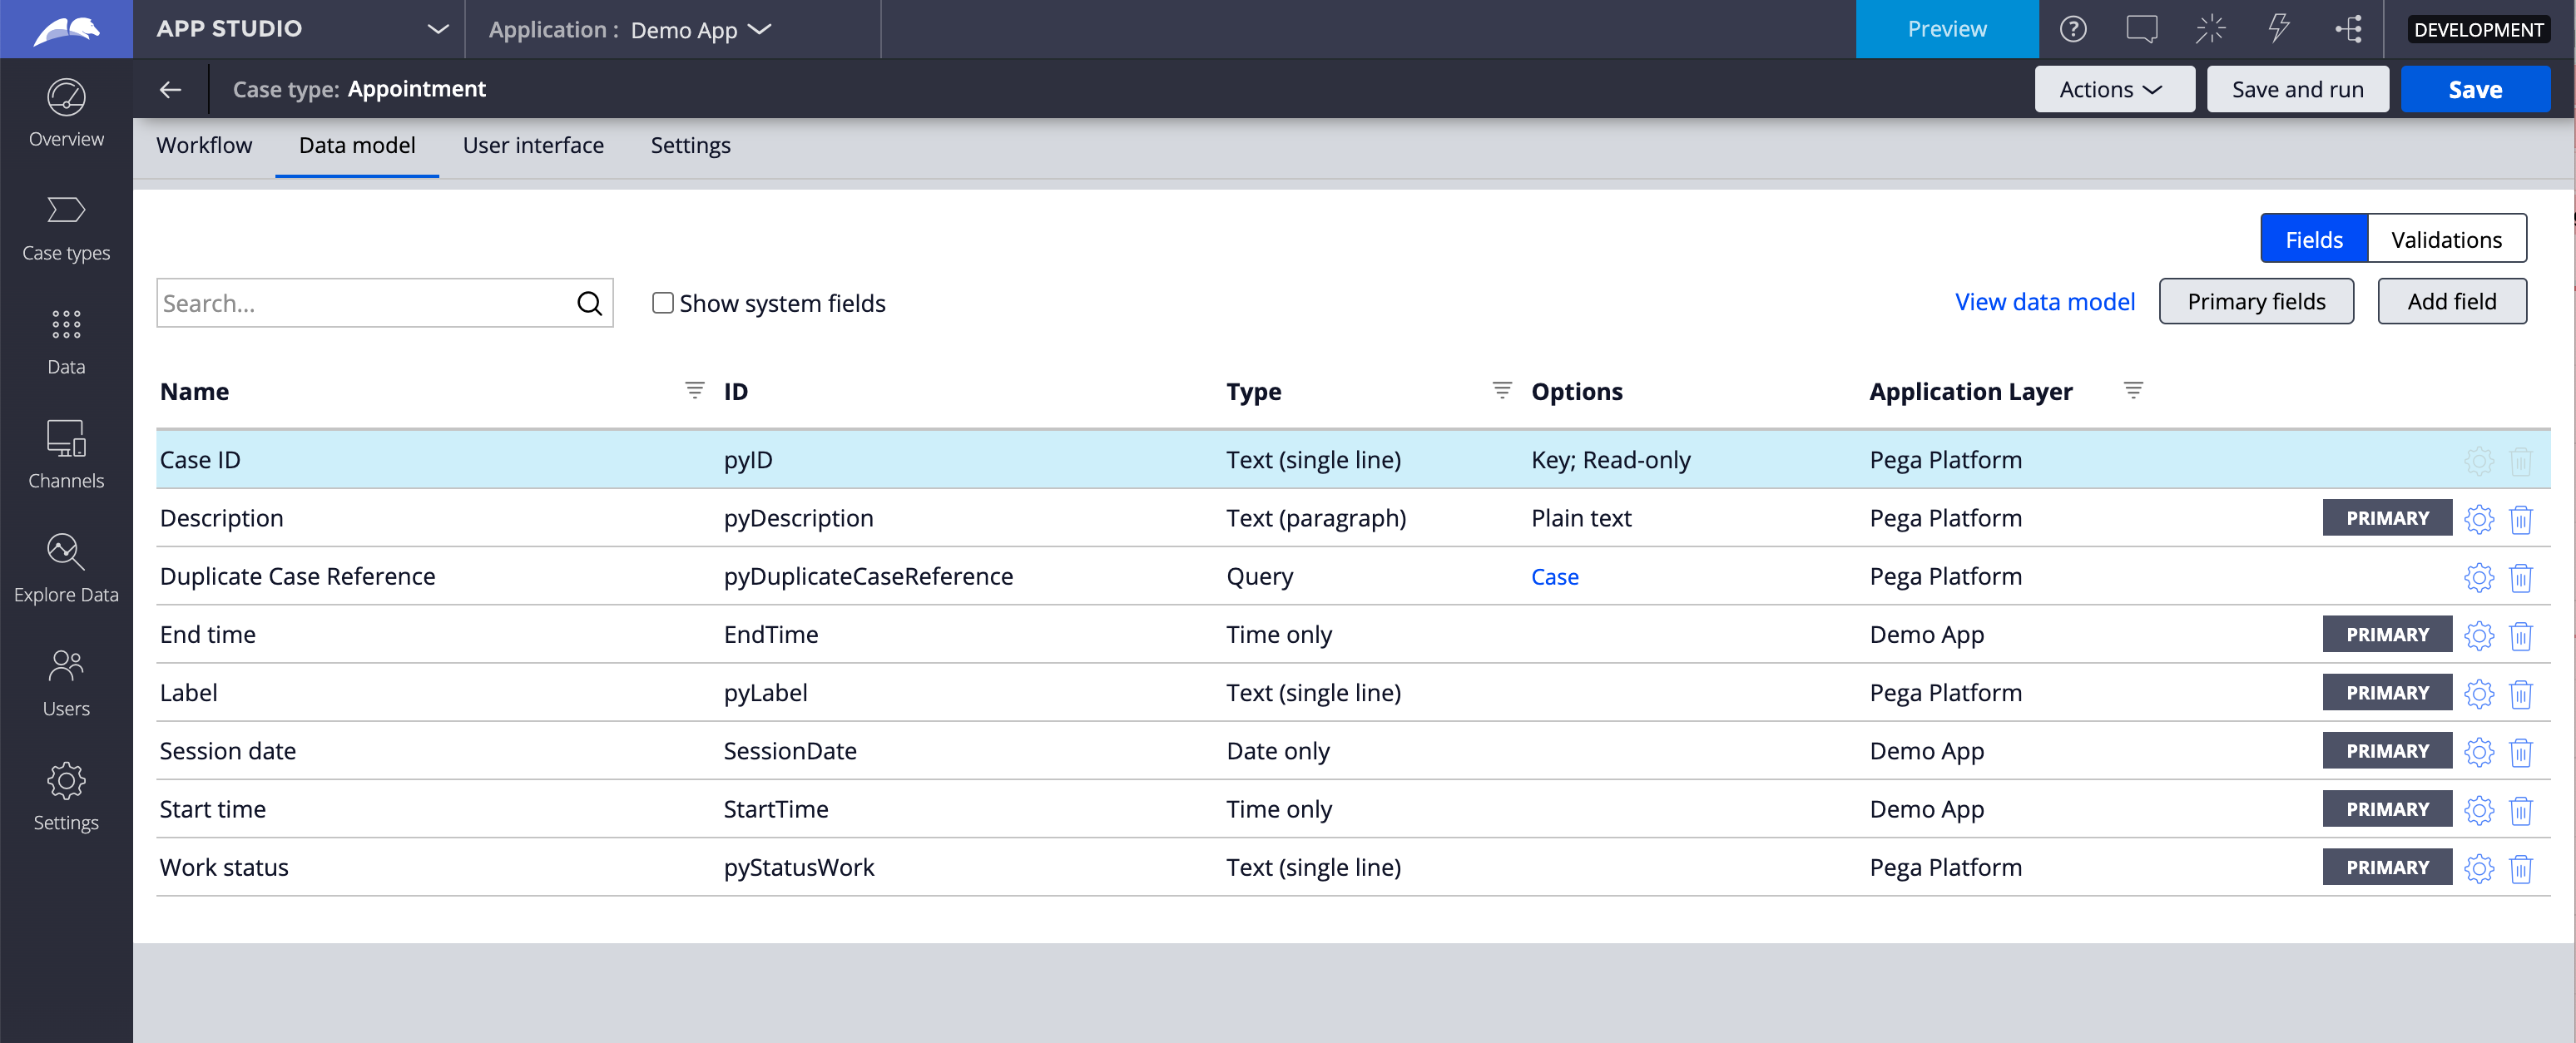Open Explore Data in sidebar
The height and width of the screenshot is (1043, 2576).
coord(66,569)
